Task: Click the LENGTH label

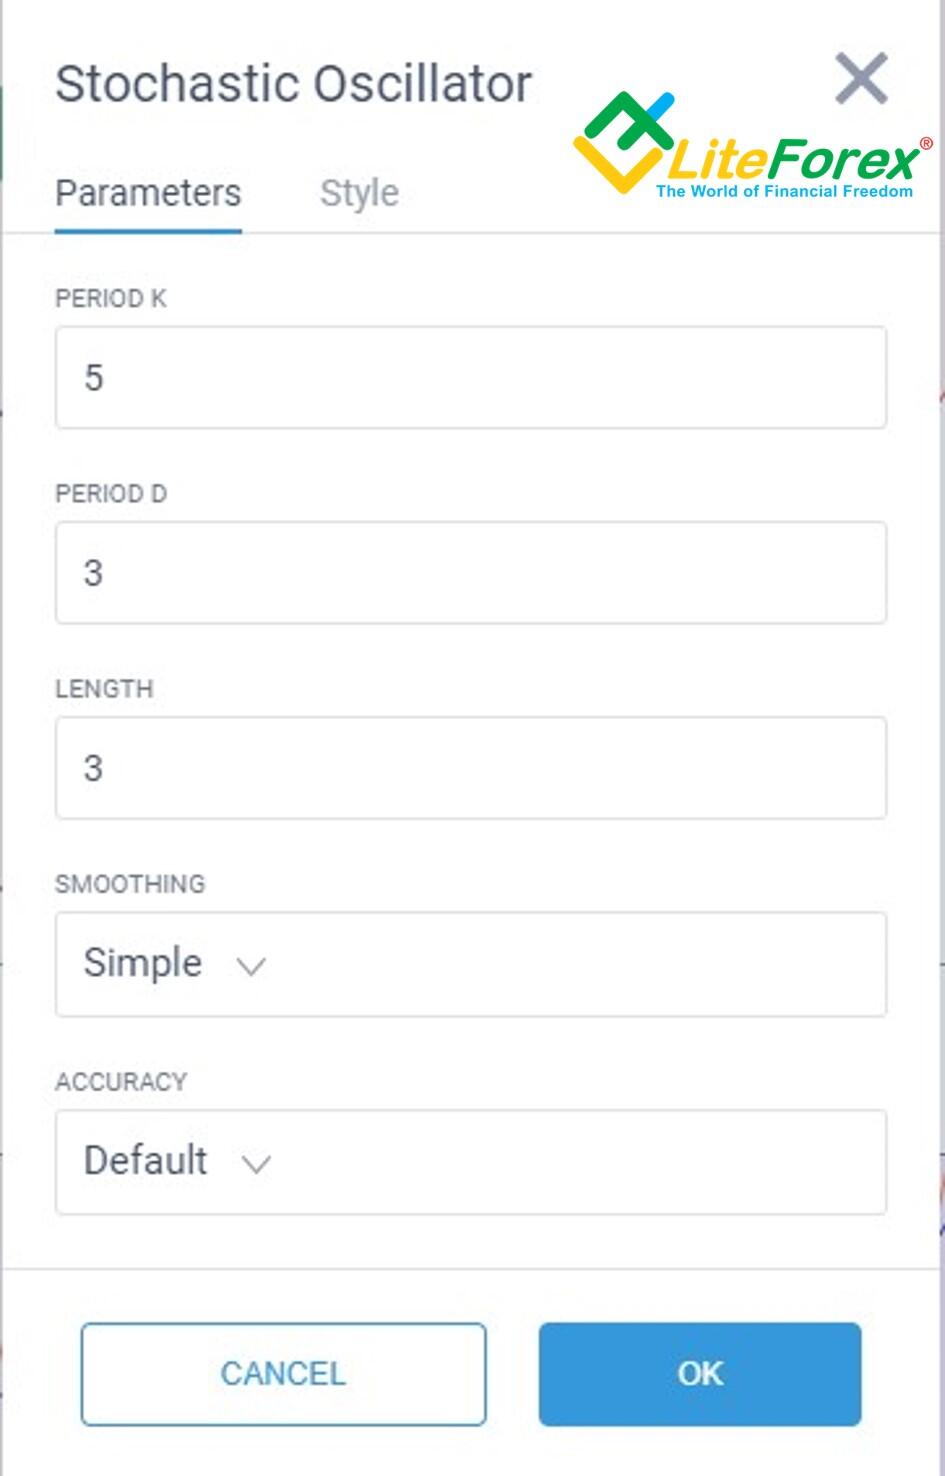Action: pos(104,689)
